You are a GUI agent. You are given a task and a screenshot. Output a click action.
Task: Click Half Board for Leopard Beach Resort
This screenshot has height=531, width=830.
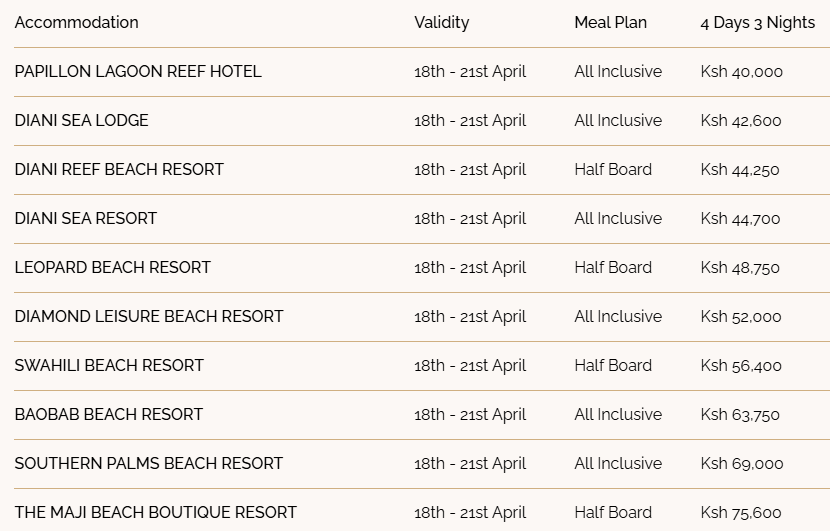(613, 267)
